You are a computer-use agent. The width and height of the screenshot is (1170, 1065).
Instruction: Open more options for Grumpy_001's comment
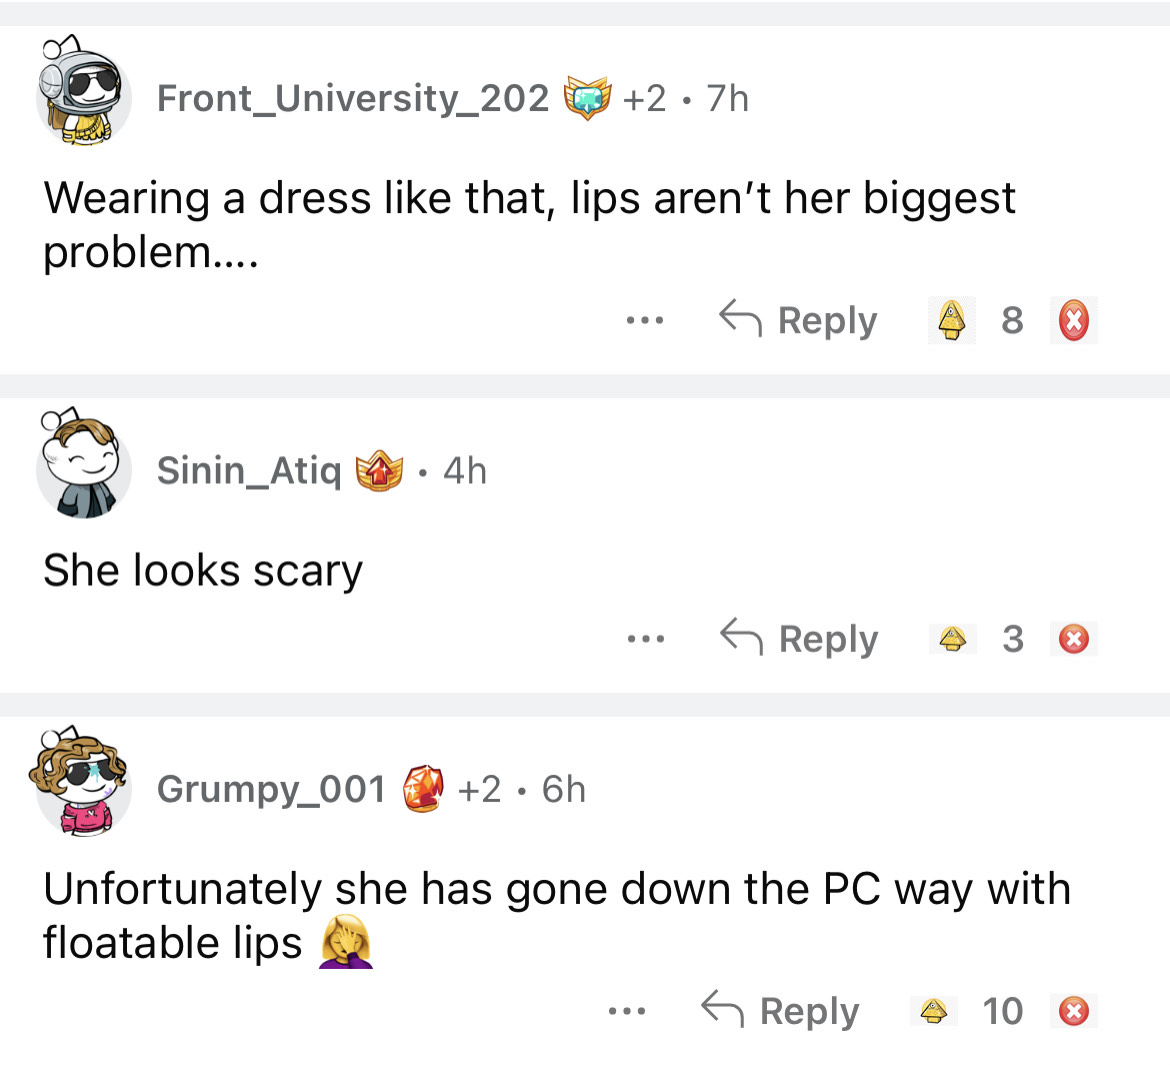(627, 1011)
